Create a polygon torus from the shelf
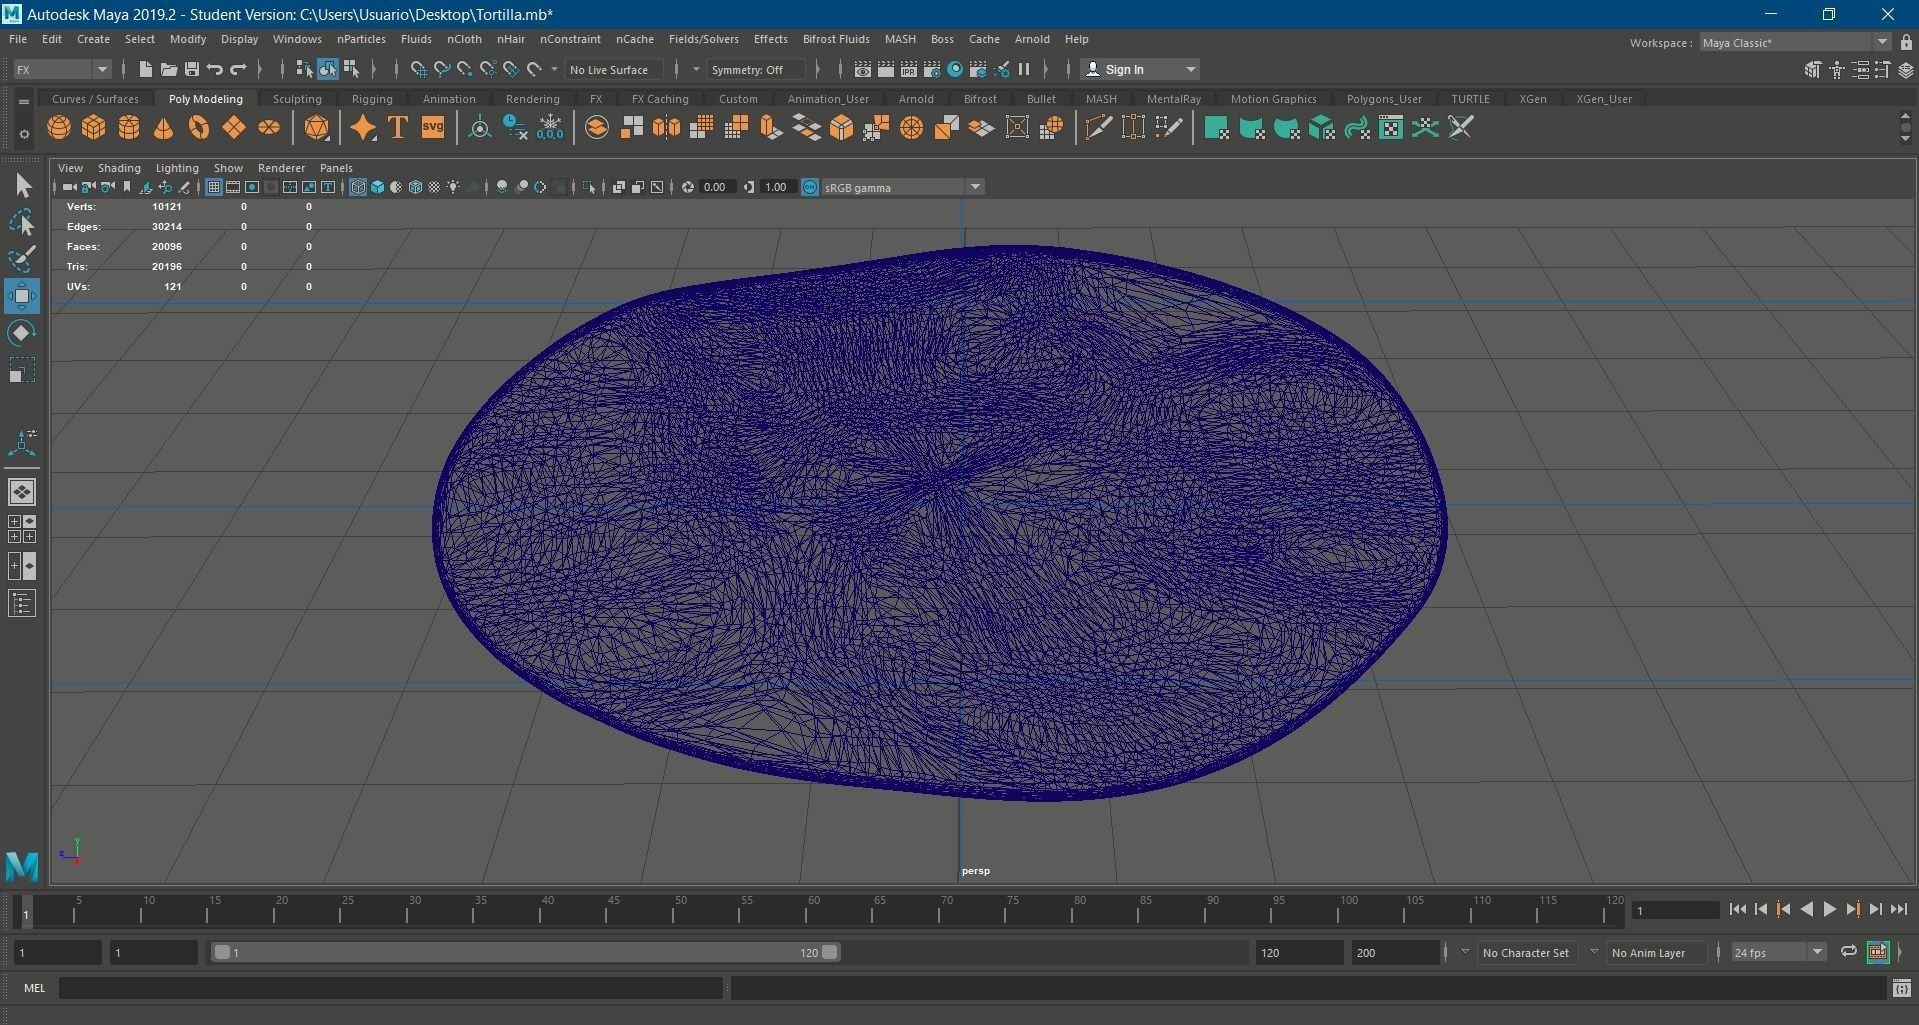Viewport: 1919px width, 1025px height. (199, 128)
